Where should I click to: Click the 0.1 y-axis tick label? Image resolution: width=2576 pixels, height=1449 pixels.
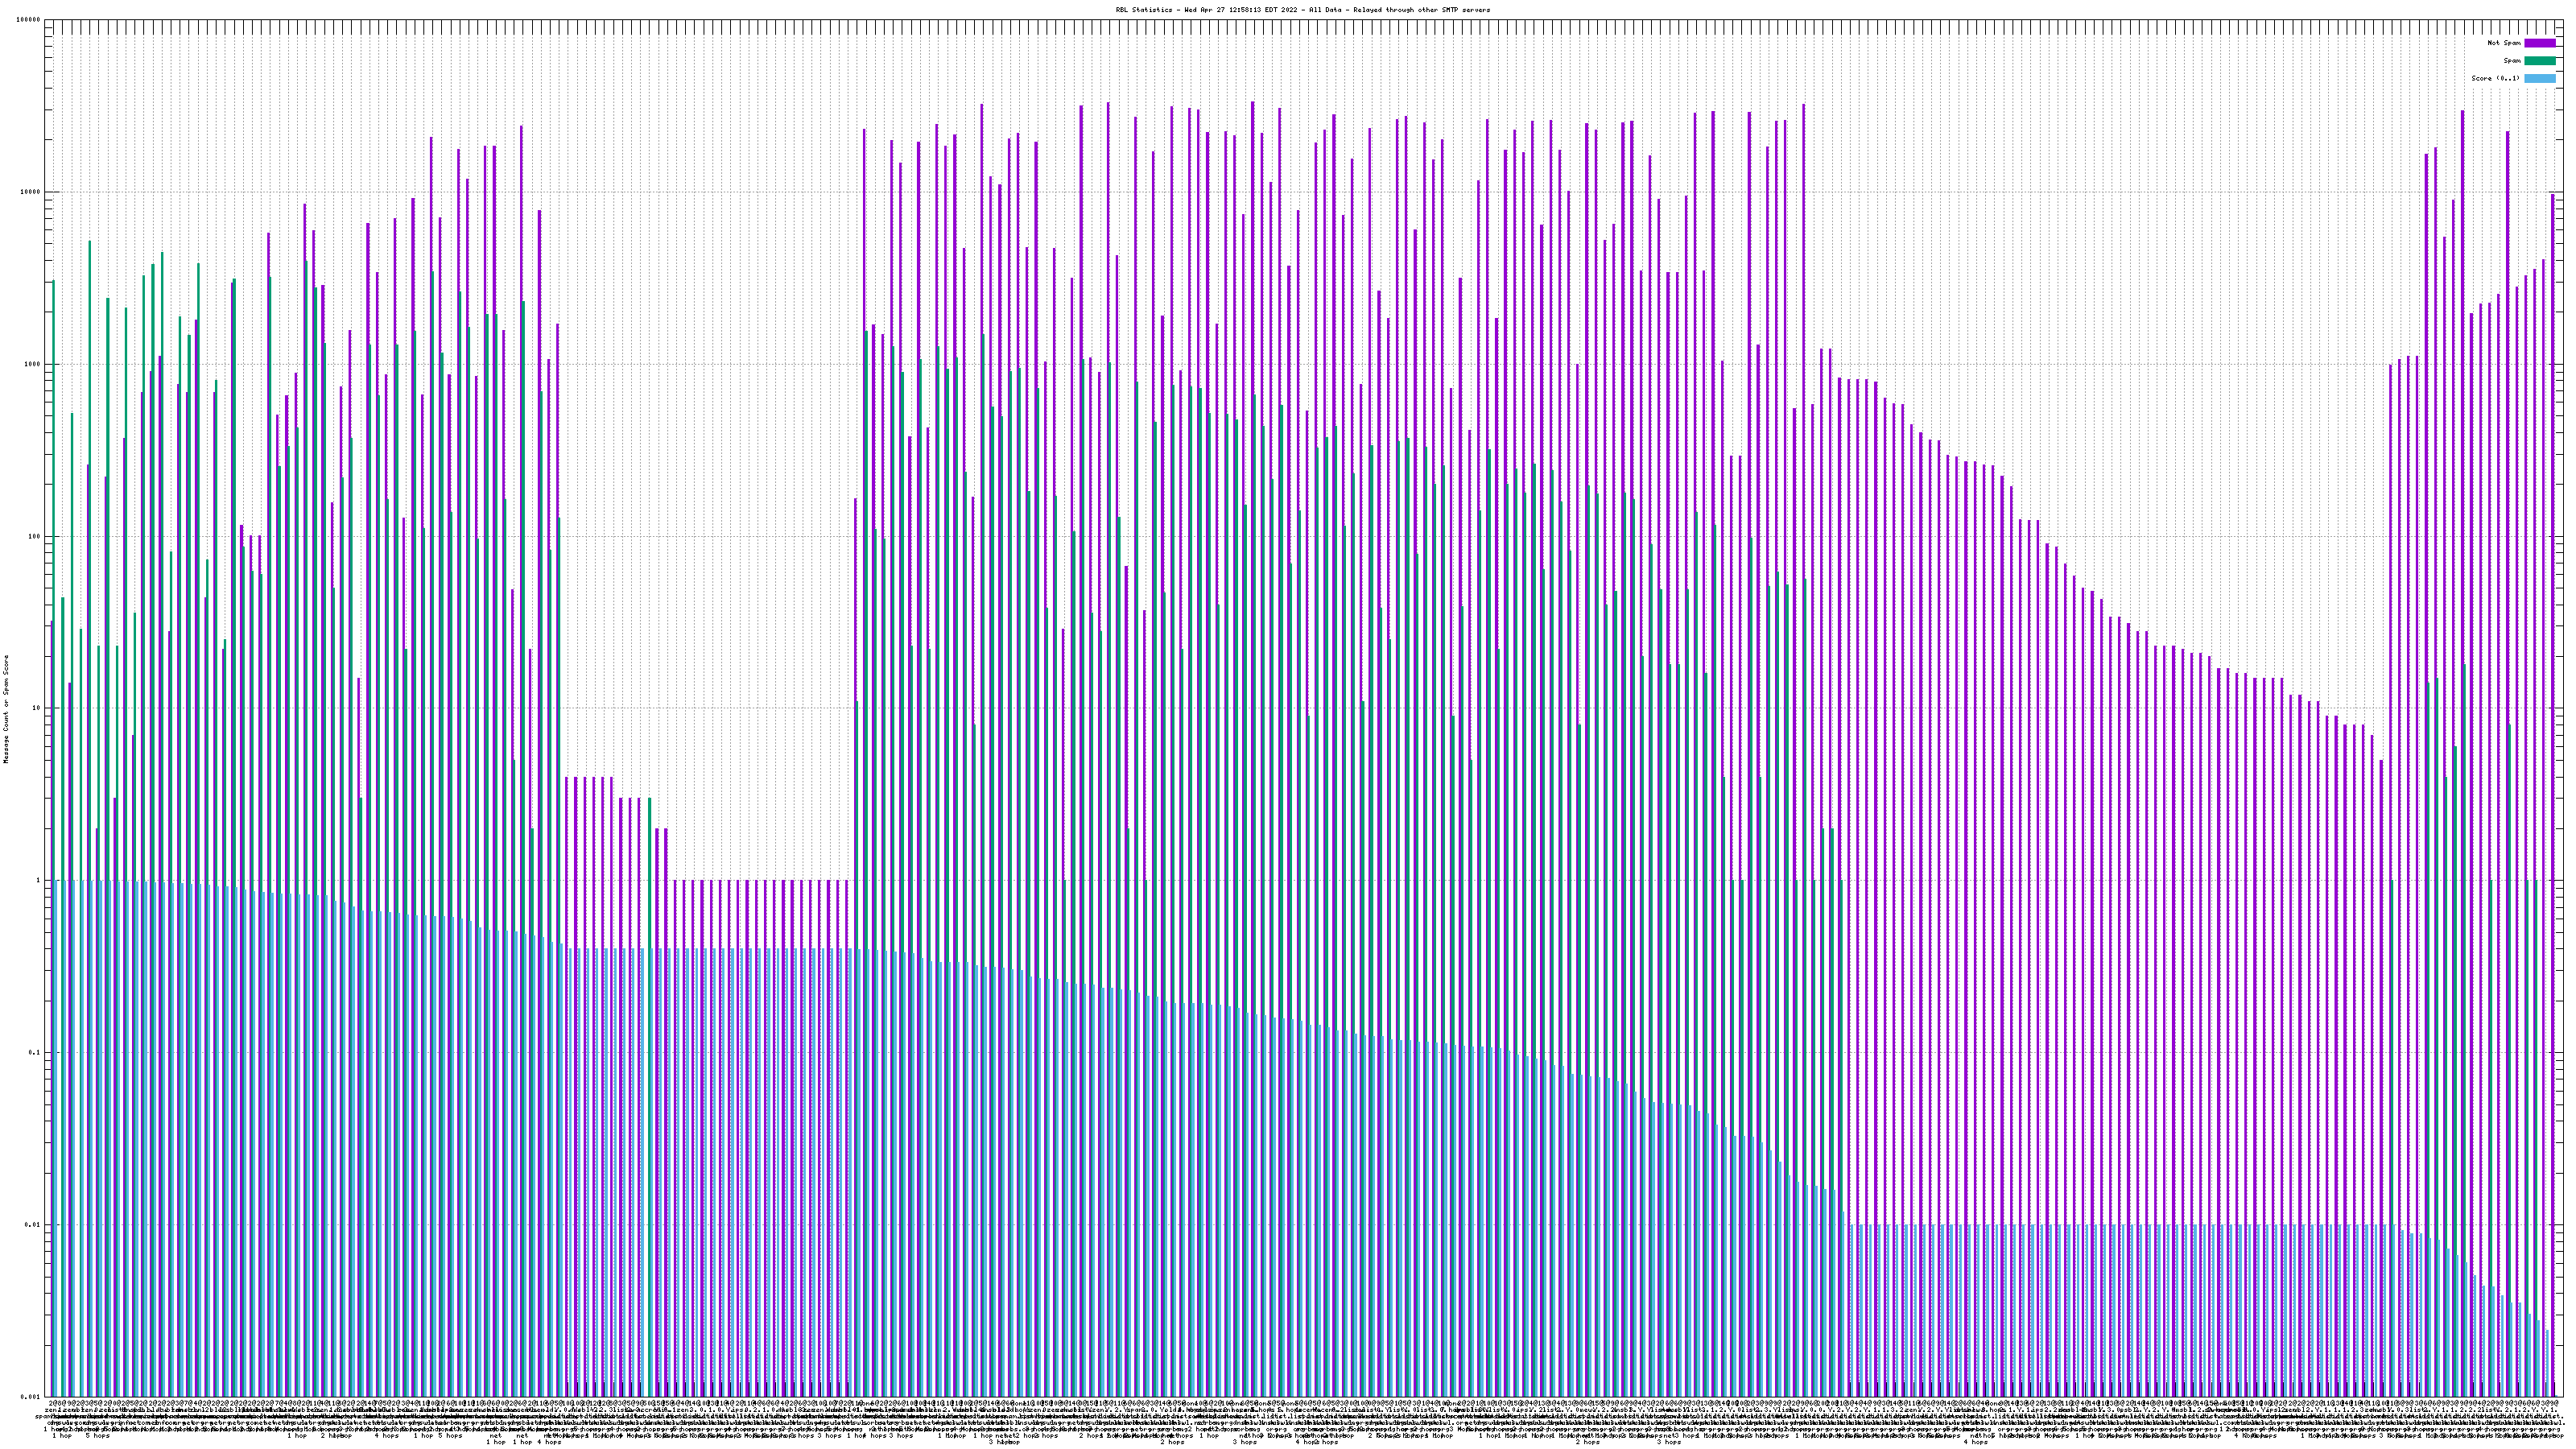[35, 1052]
